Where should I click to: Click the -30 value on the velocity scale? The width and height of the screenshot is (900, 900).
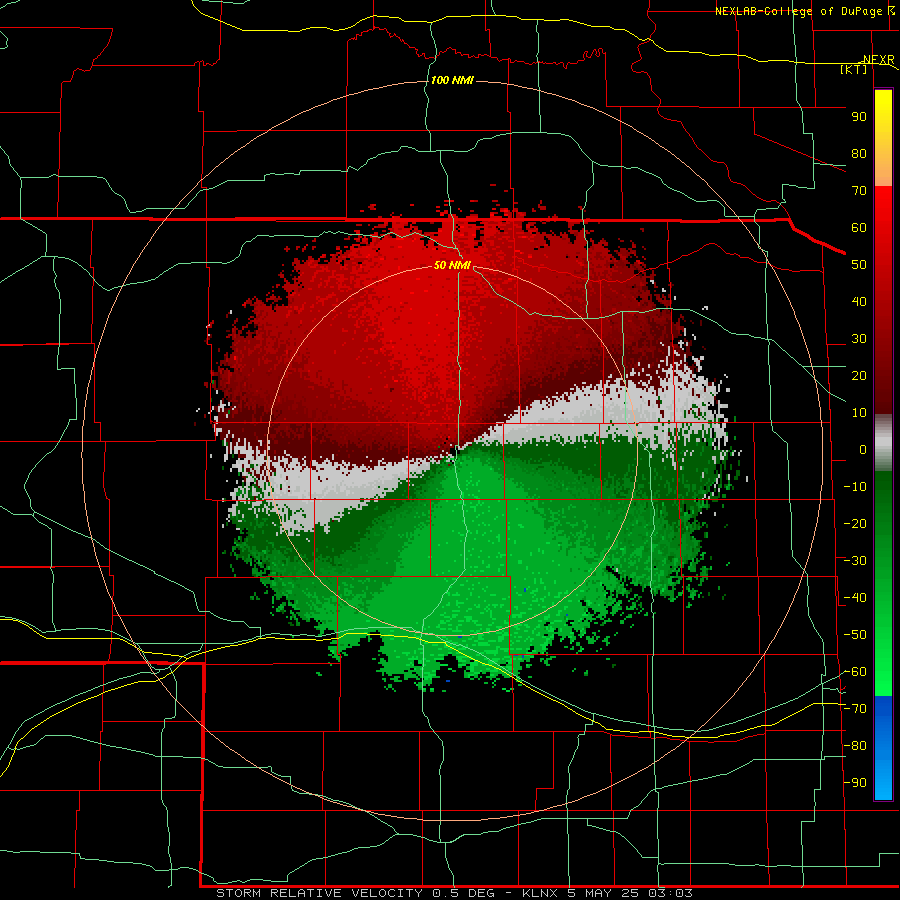click(855, 561)
